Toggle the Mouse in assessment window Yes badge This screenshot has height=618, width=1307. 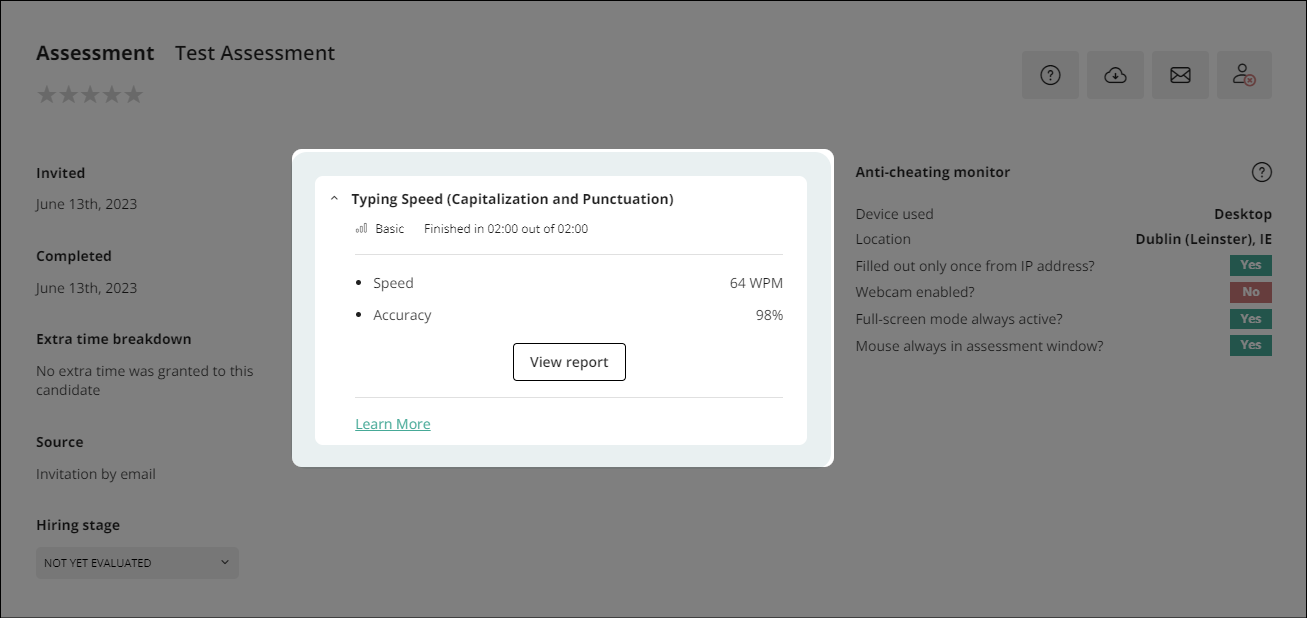(1250, 344)
